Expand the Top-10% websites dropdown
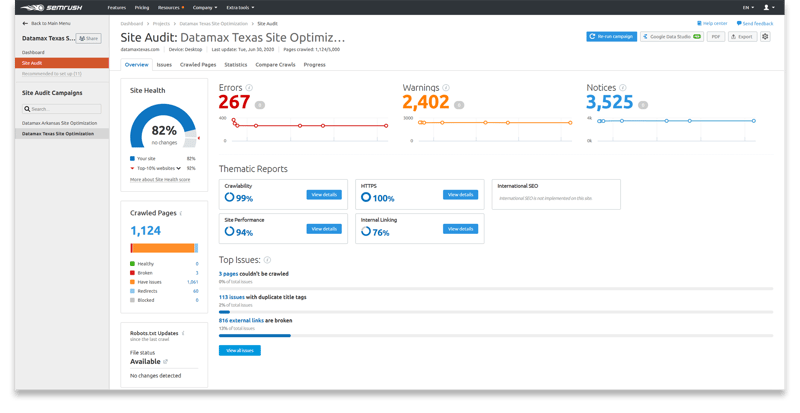Screen dimensions: 800x413 (178, 168)
